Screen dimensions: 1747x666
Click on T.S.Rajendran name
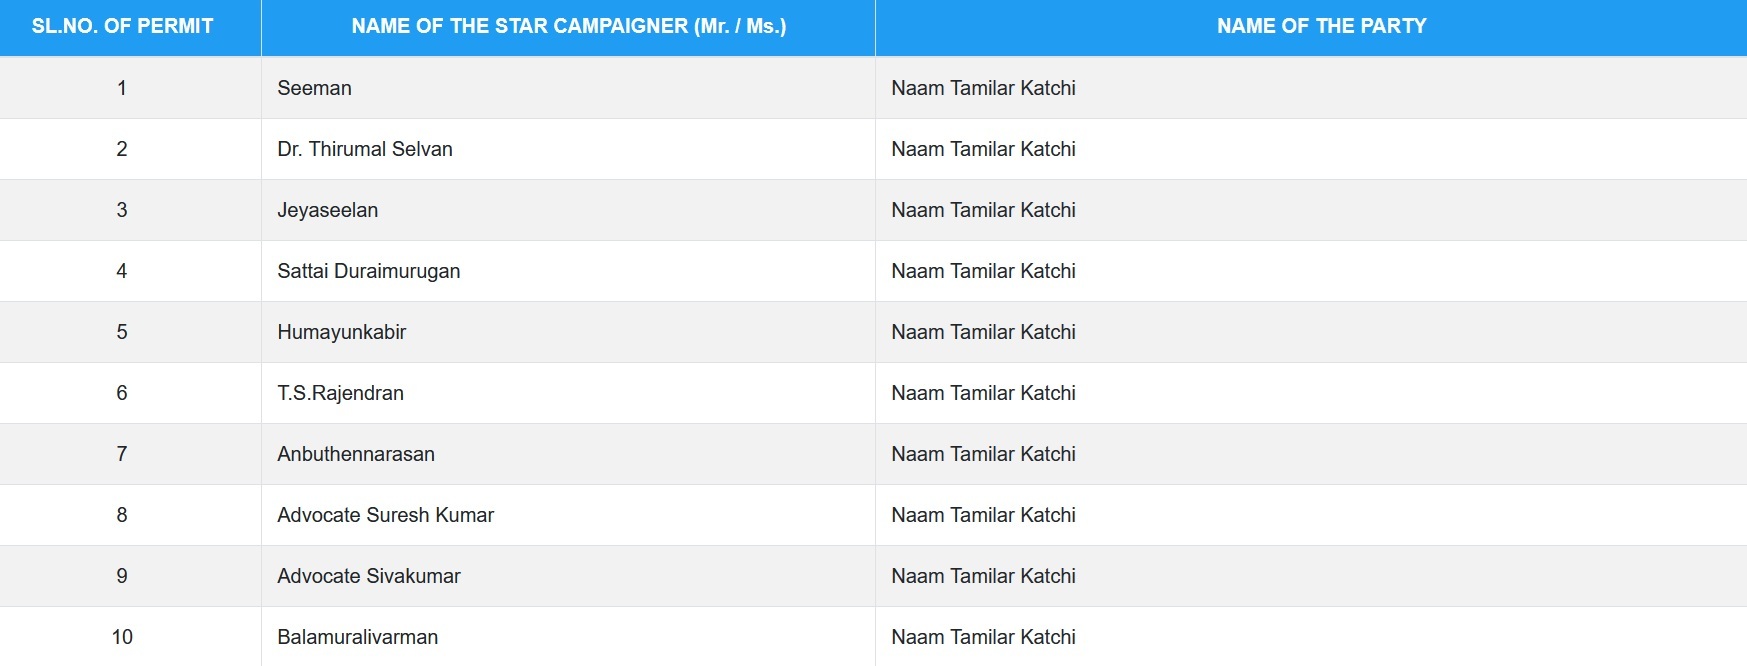pos(340,393)
